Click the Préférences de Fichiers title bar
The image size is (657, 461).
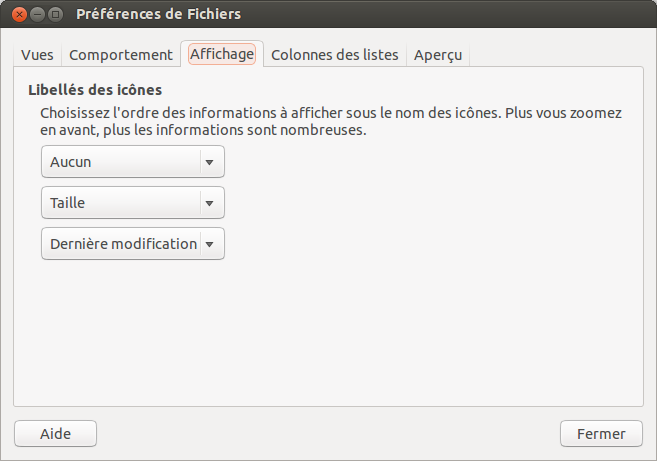coord(300,15)
